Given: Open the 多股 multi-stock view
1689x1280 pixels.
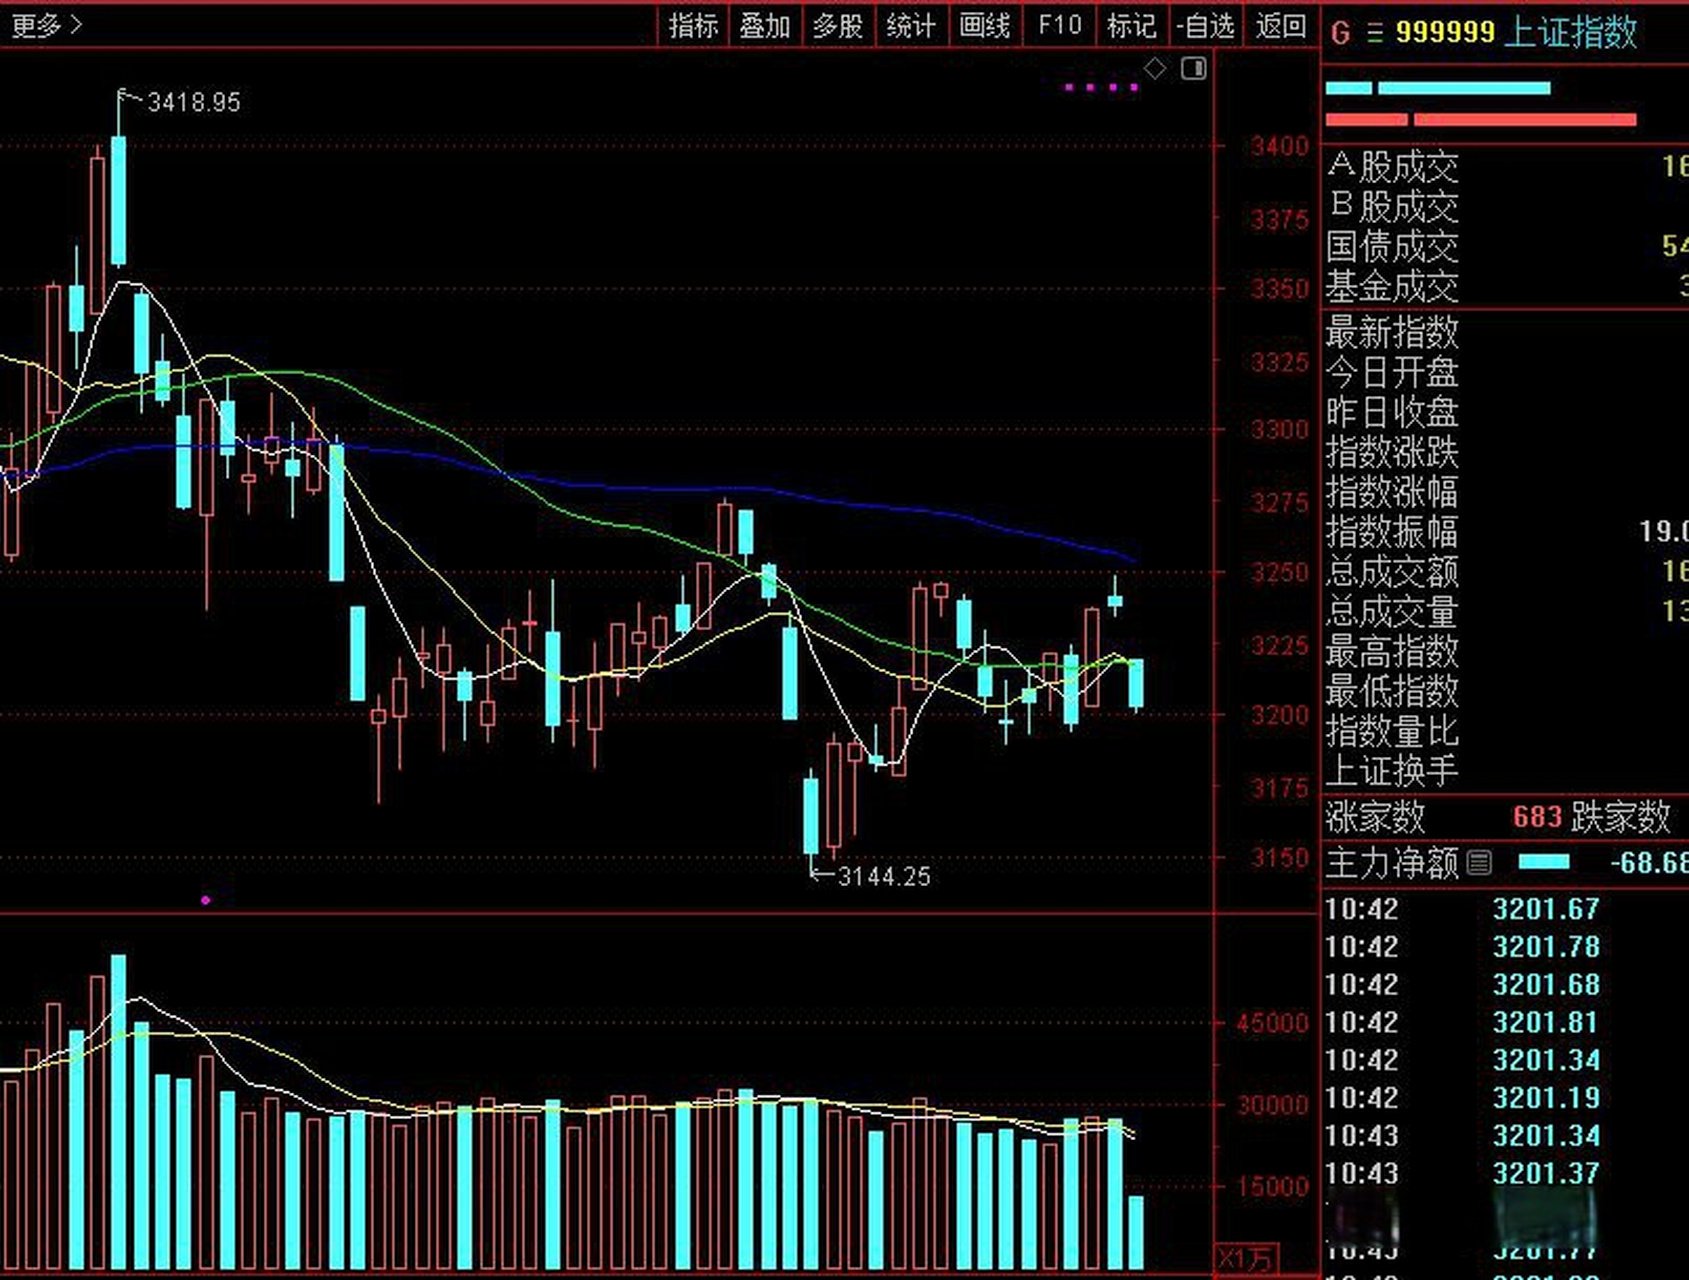Looking at the screenshot, I should click(838, 25).
